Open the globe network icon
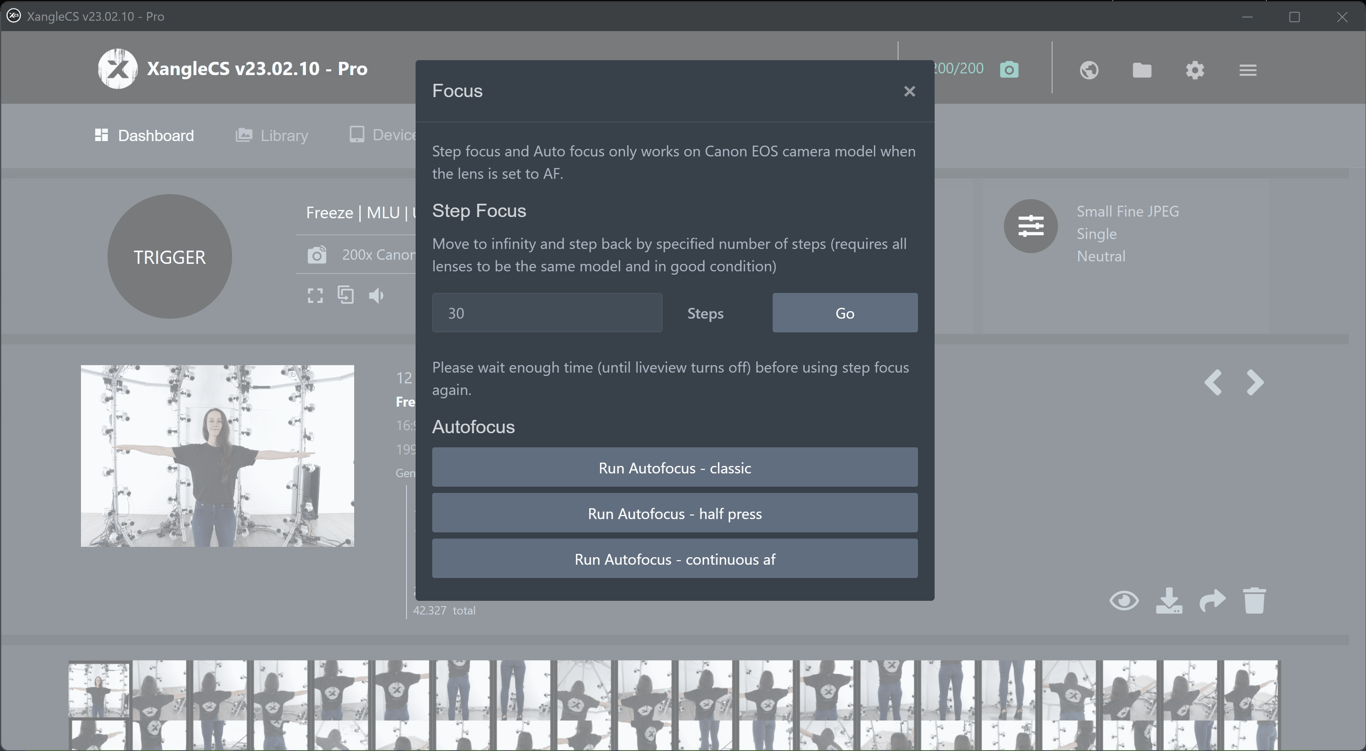Screen dimensions: 1366x751 [x=1089, y=70]
